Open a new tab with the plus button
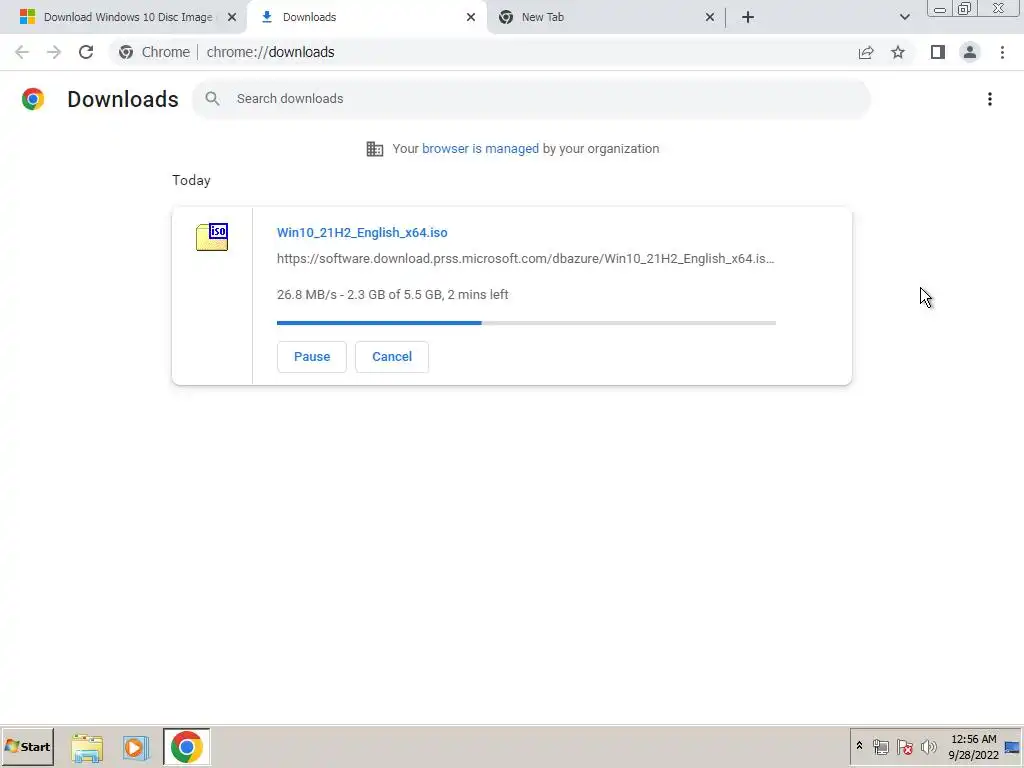 (x=748, y=17)
